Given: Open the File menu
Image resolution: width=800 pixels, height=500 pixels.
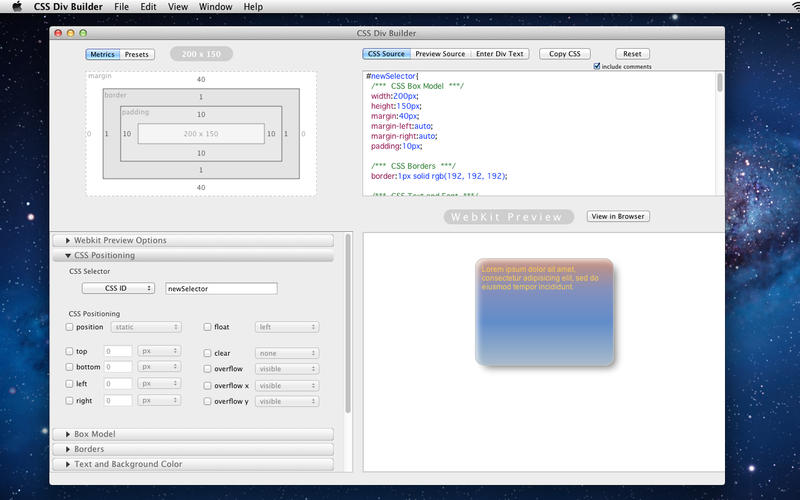Looking at the screenshot, I should (x=121, y=7).
